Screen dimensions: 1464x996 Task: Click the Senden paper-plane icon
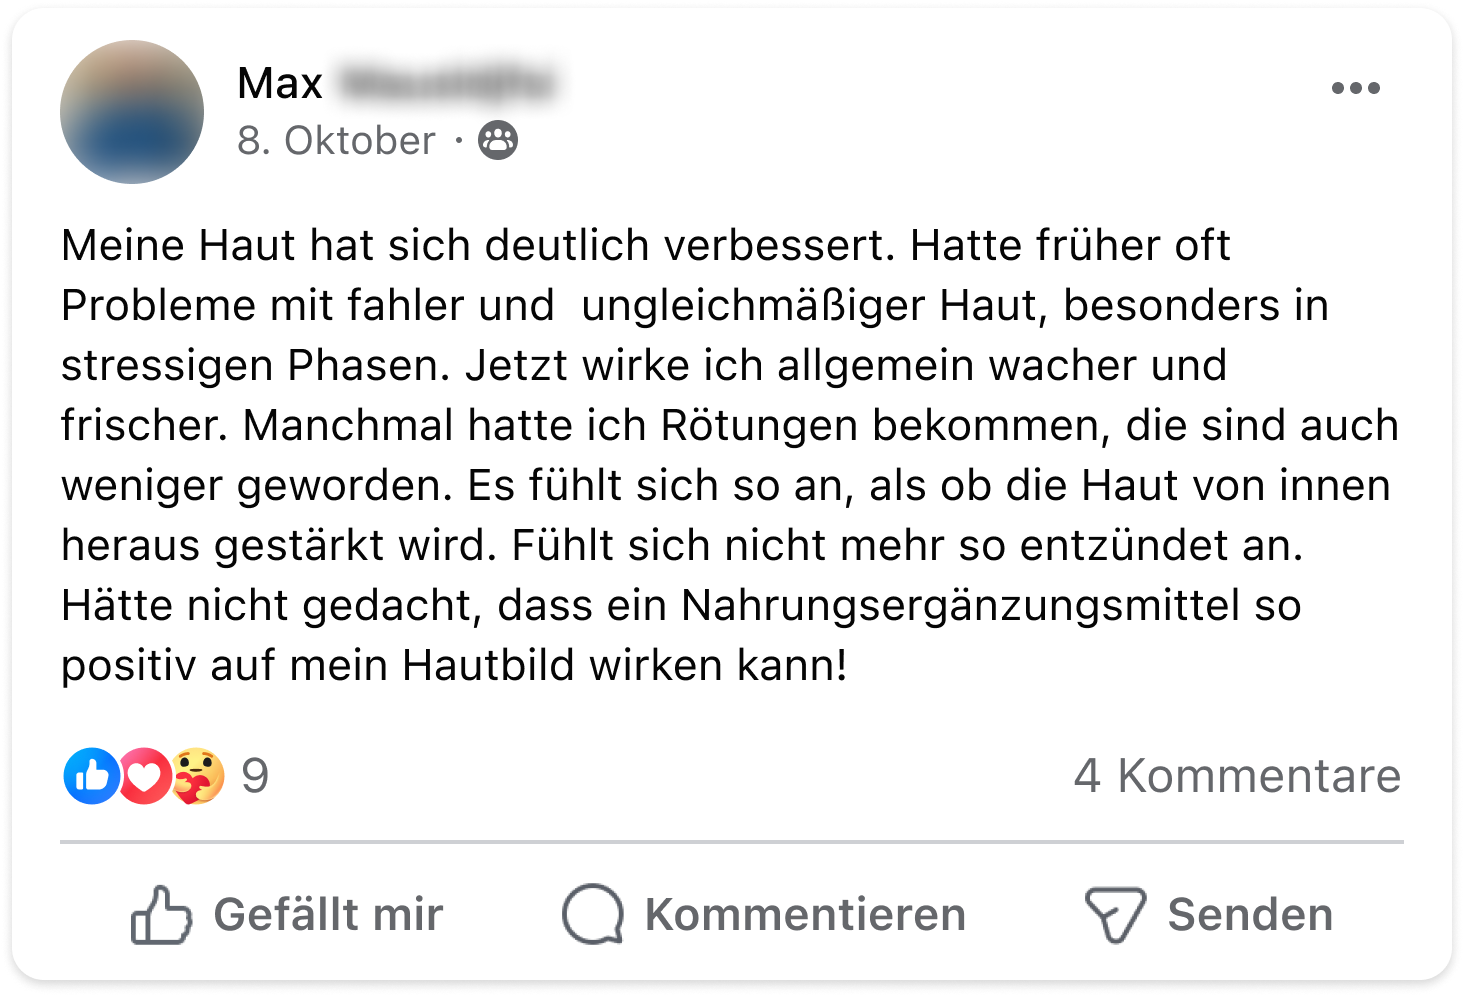pyautogui.click(x=1114, y=915)
